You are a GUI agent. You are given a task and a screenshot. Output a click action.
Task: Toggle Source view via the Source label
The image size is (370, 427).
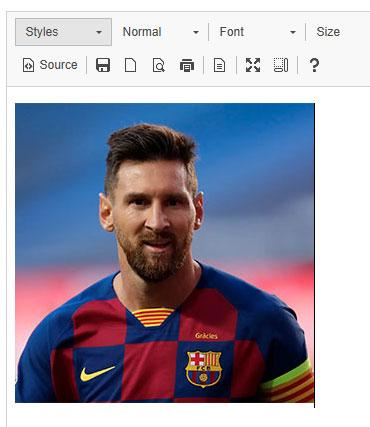pos(58,65)
